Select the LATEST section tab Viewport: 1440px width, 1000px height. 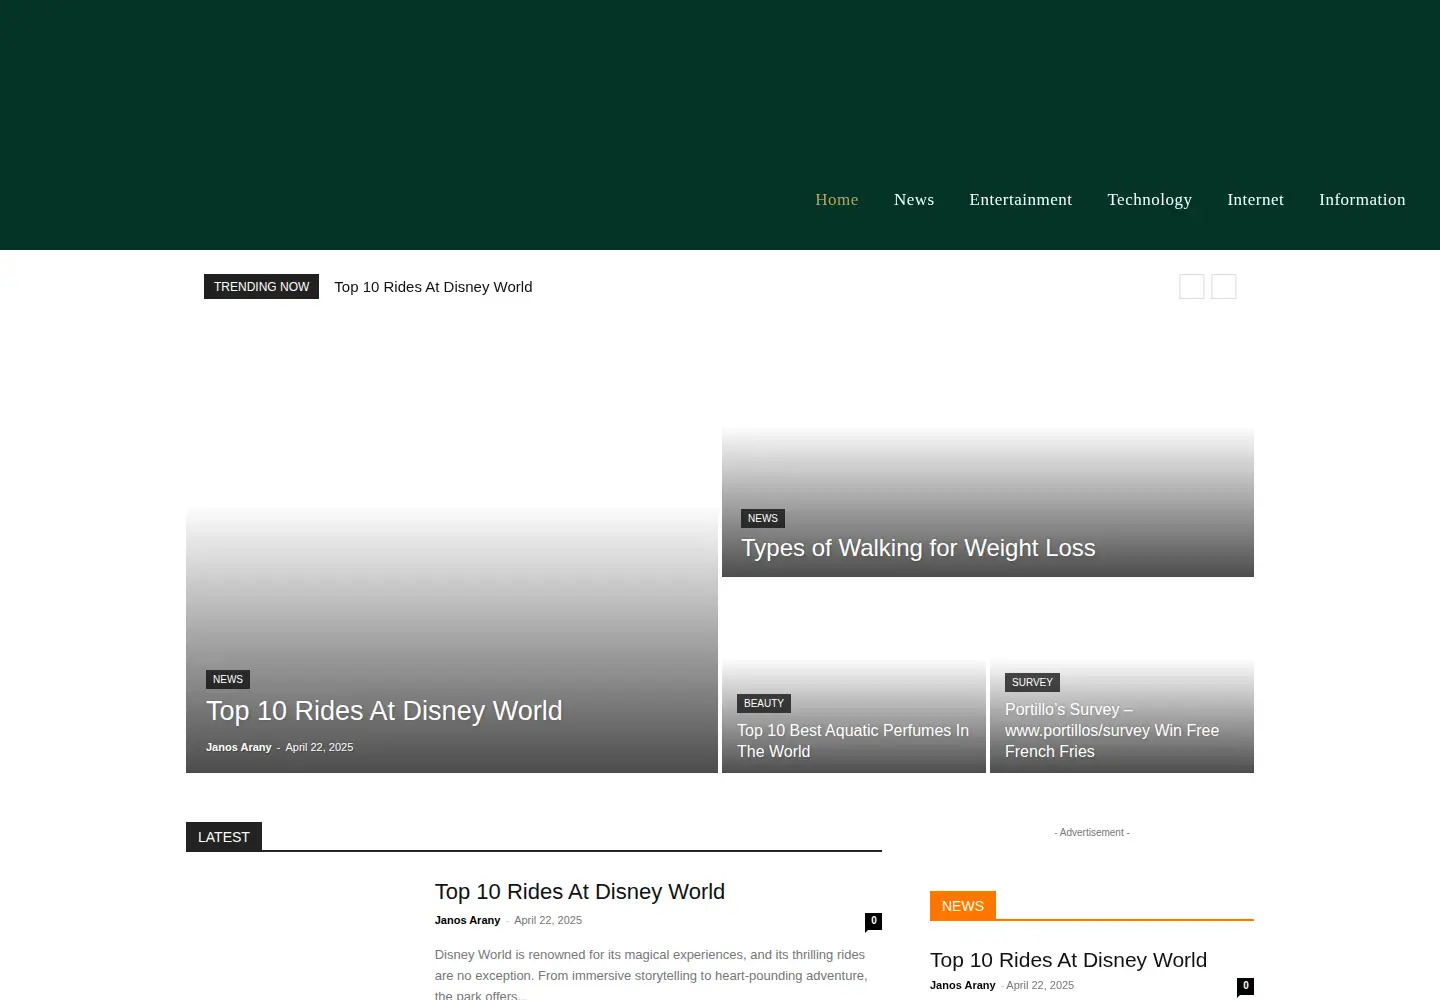click(224, 837)
